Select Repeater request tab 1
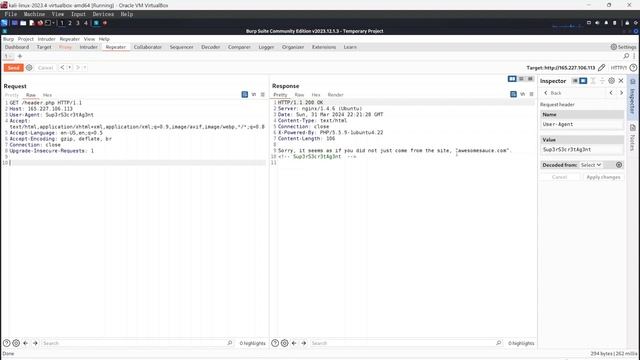The width and height of the screenshot is (640, 360). pos(8,56)
